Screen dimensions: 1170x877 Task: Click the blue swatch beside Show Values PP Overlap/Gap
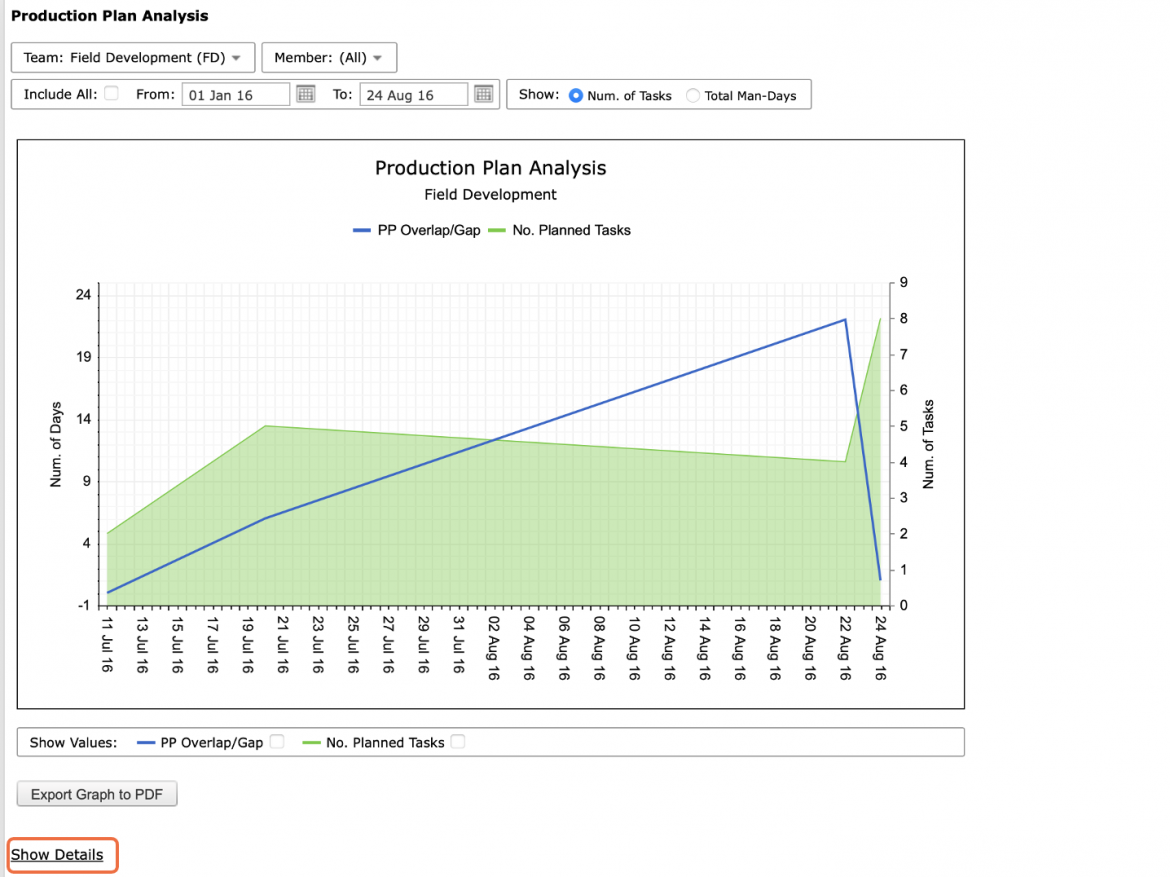pos(146,743)
